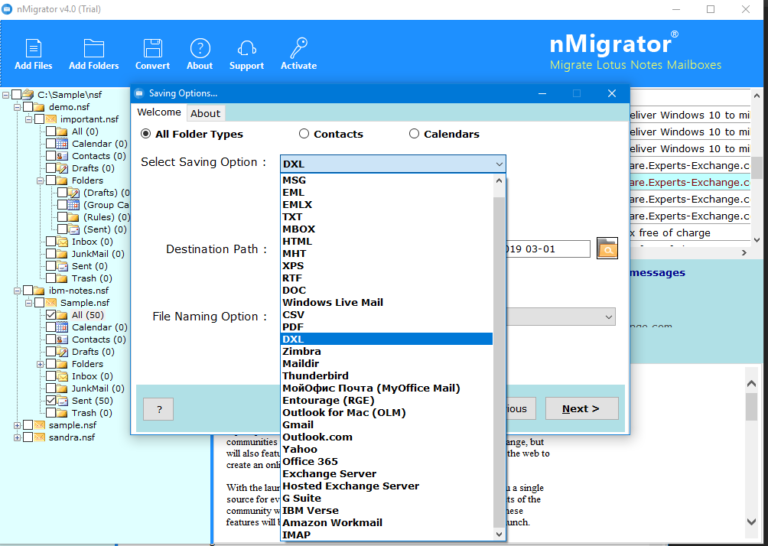This screenshot has width=768, height=546.
Task: Click the Saving Options dialog title icon
Action: click(x=139, y=93)
